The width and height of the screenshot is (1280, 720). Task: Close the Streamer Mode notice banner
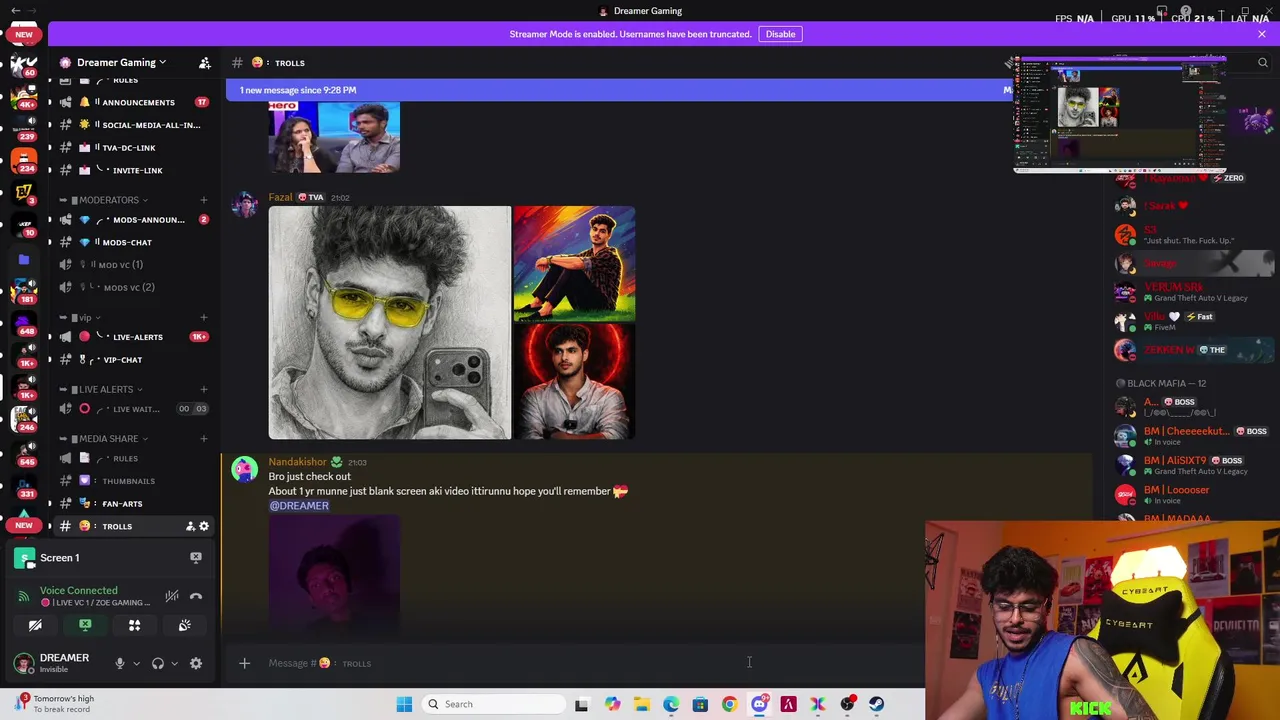[x=1262, y=34]
